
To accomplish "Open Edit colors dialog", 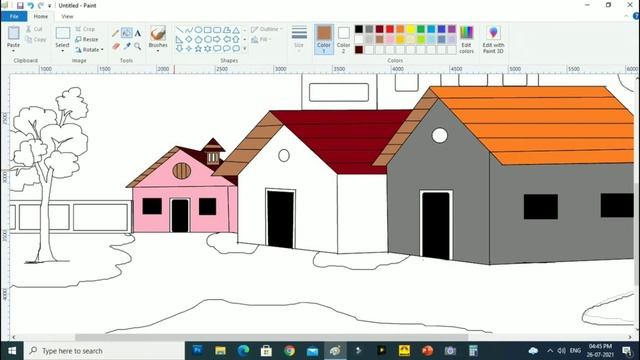I will (x=466, y=39).
